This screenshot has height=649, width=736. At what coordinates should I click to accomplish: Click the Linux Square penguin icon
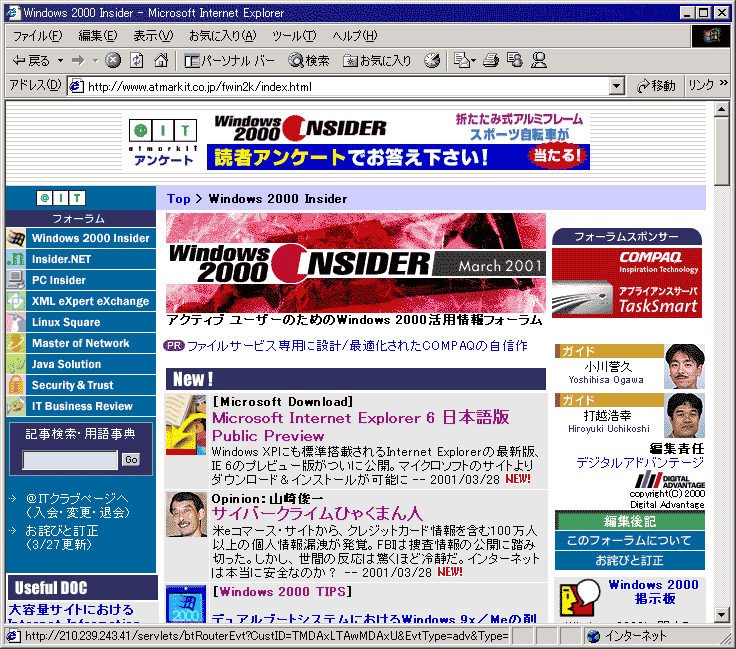coord(16,322)
